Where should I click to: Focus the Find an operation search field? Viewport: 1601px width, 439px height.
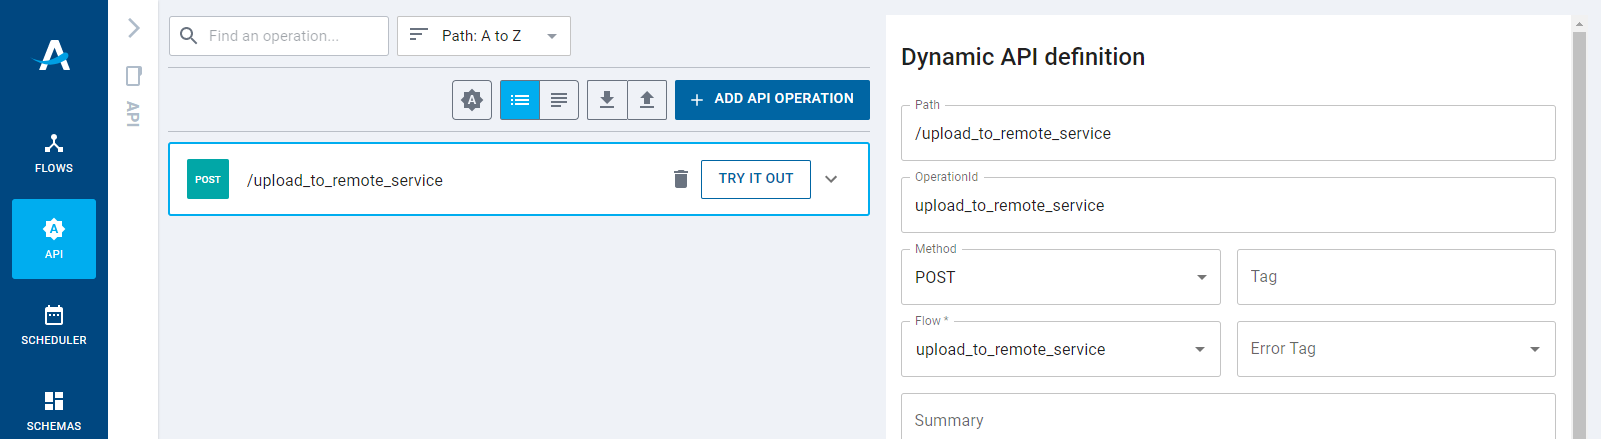pyautogui.click(x=279, y=36)
